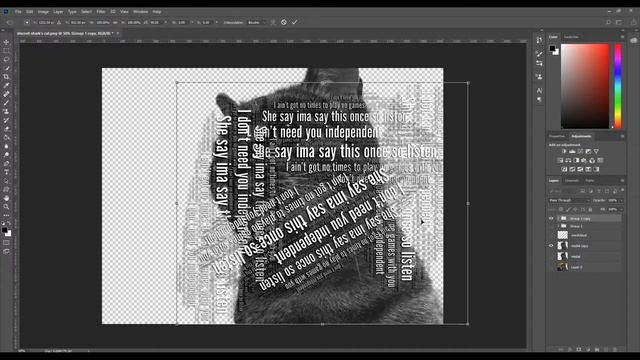Open the Interpolation dropdown

tap(256, 22)
